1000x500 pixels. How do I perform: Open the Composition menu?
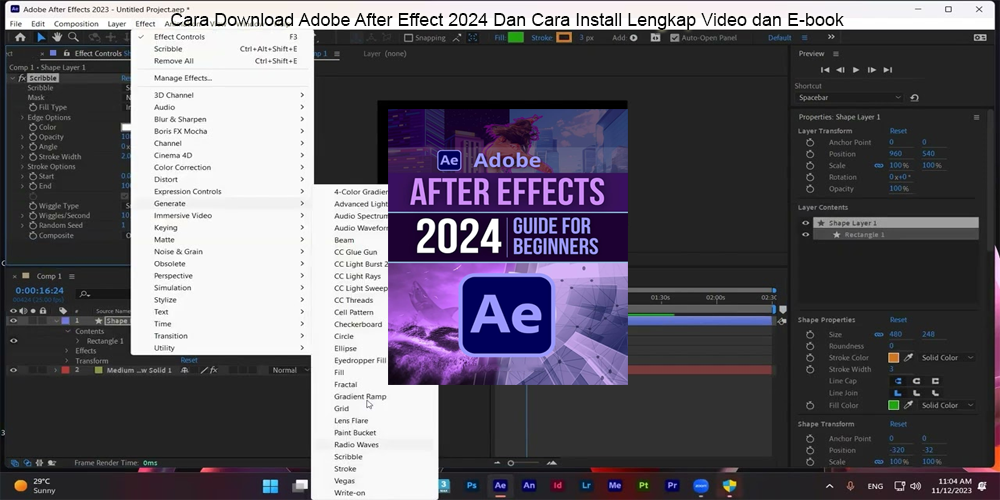coord(76,24)
